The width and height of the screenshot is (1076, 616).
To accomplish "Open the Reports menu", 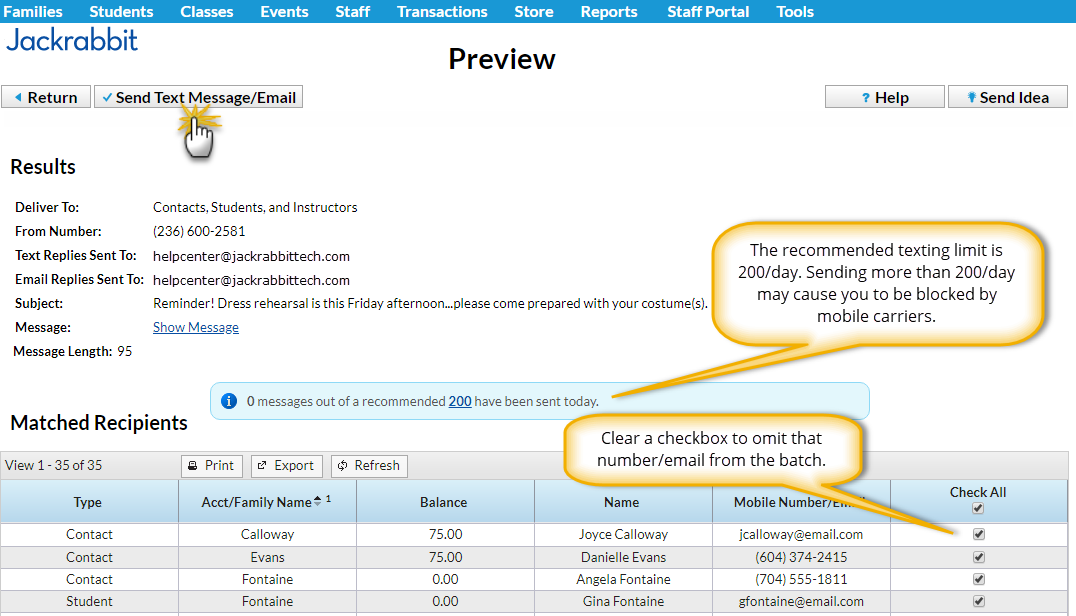I will pyautogui.click(x=609, y=12).
